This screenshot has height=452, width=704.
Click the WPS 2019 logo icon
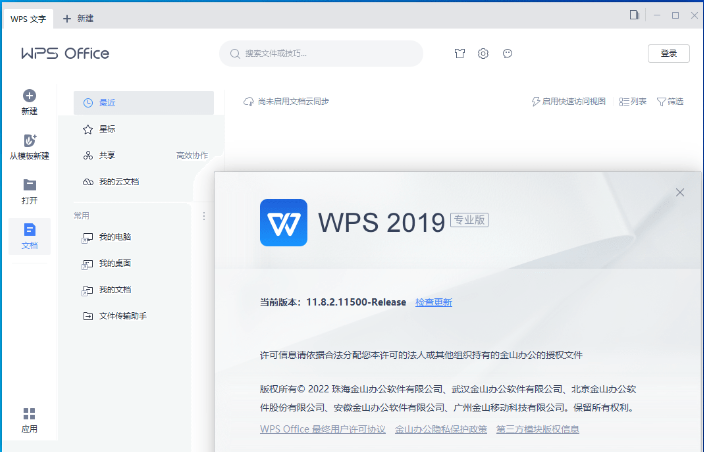click(284, 223)
